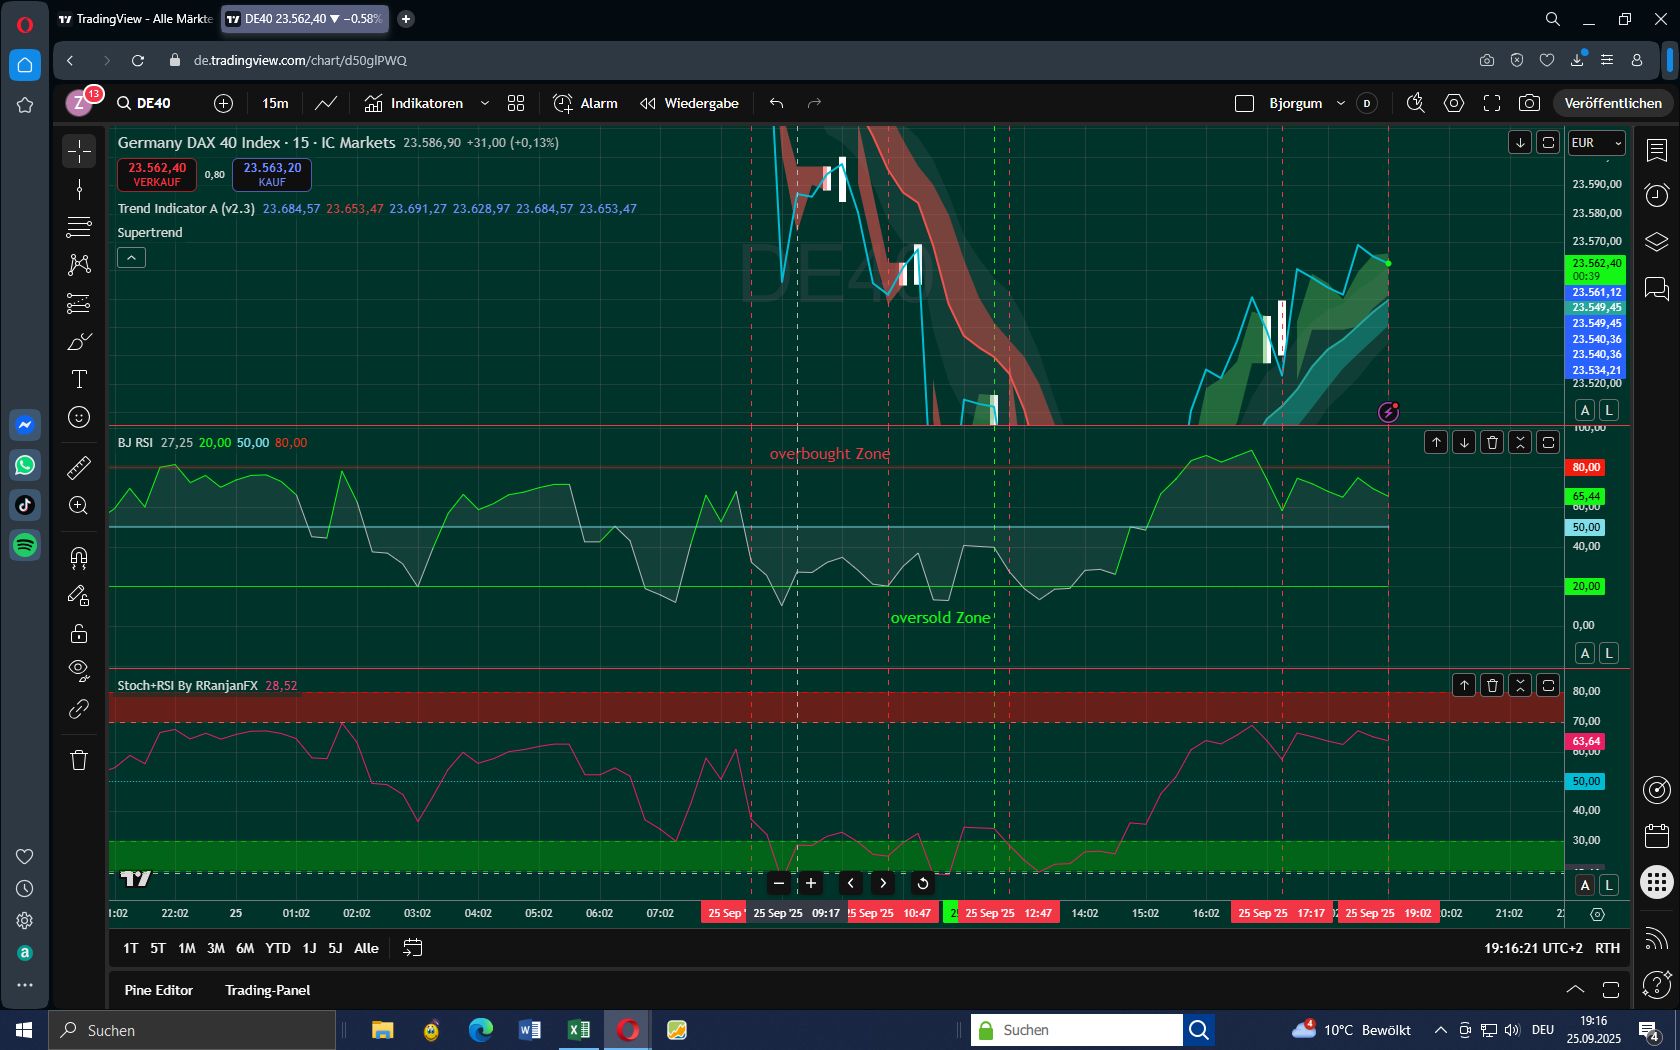Toggle the lock all drawings tool

click(79, 633)
